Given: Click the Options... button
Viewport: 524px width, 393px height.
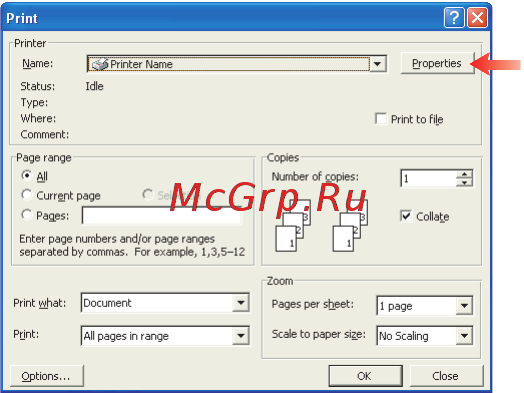Looking at the screenshot, I should pos(46,376).
